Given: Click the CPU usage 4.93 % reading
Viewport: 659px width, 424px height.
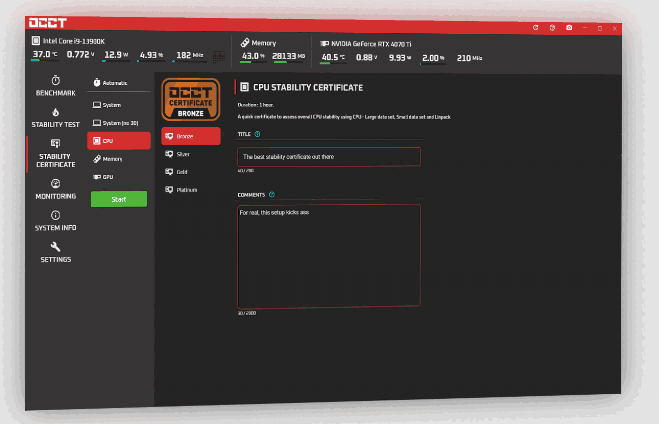Looking at the screenshot, I should [151, 55].
